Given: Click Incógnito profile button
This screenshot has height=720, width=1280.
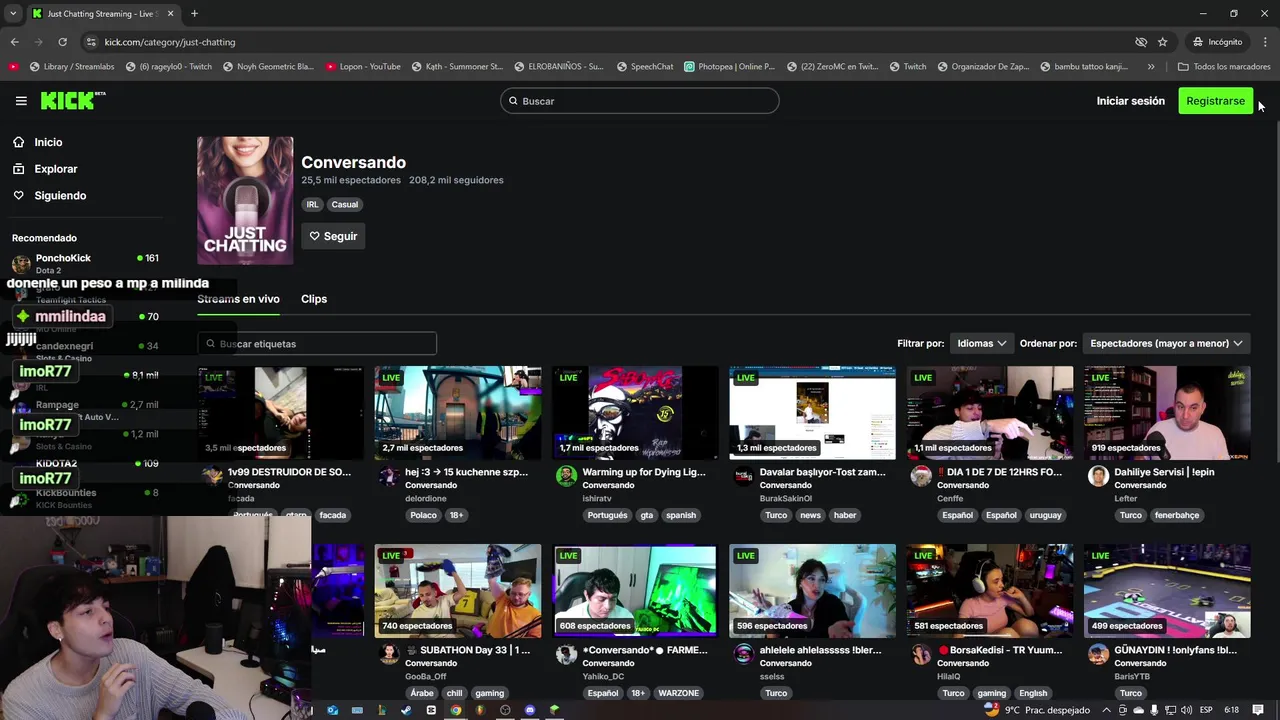Looking at the screenshot, I should (1217, 42).
